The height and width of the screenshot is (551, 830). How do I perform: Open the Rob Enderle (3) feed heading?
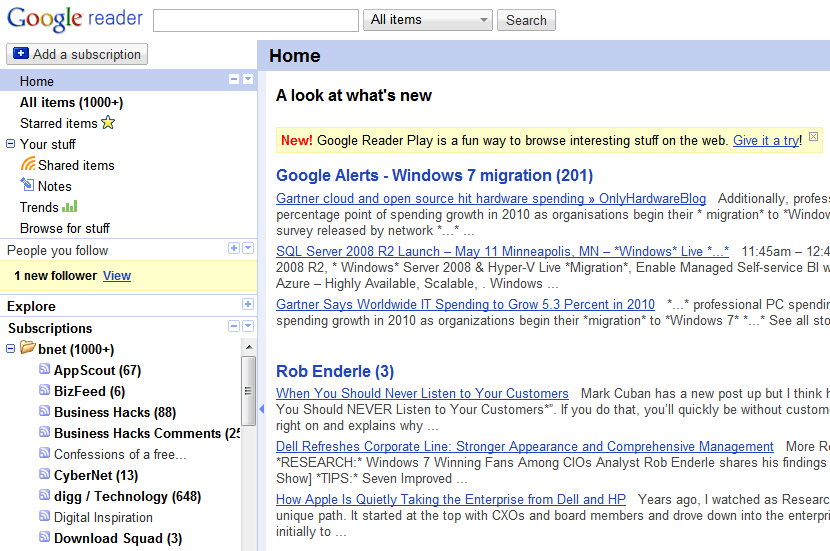[335, 371]
